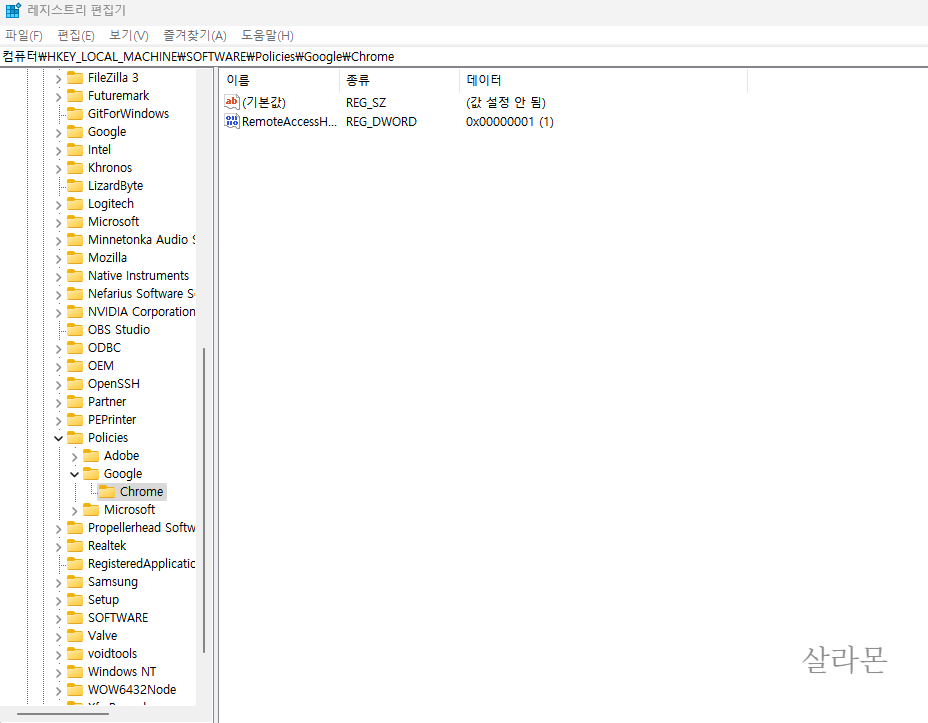Select the (기본값) string value icon
Viewport: 928px width, 723px height.
tap(231, 102)
